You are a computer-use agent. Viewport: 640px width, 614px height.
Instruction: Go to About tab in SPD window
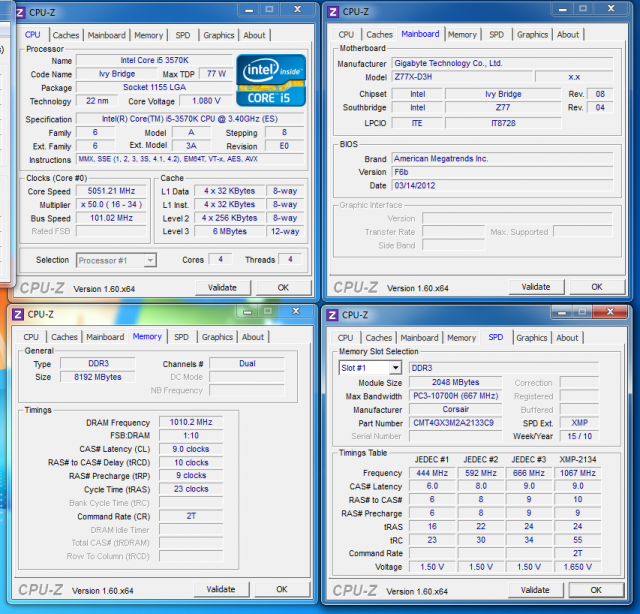pyautogui.click(x=567, y=338)
